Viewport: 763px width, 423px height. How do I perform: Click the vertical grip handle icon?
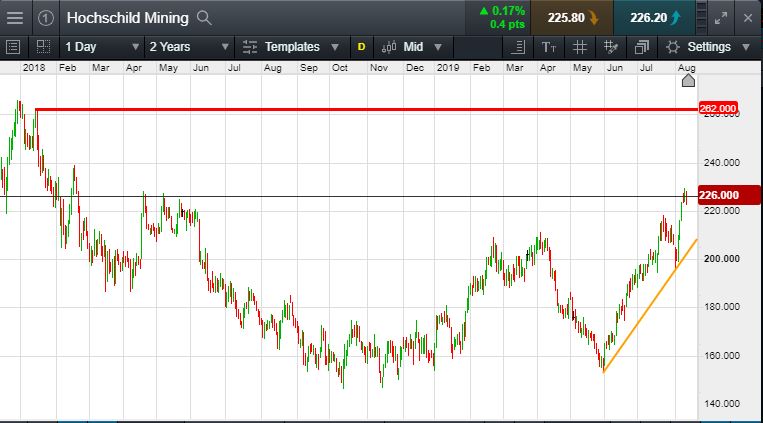[x=701, y=18]
